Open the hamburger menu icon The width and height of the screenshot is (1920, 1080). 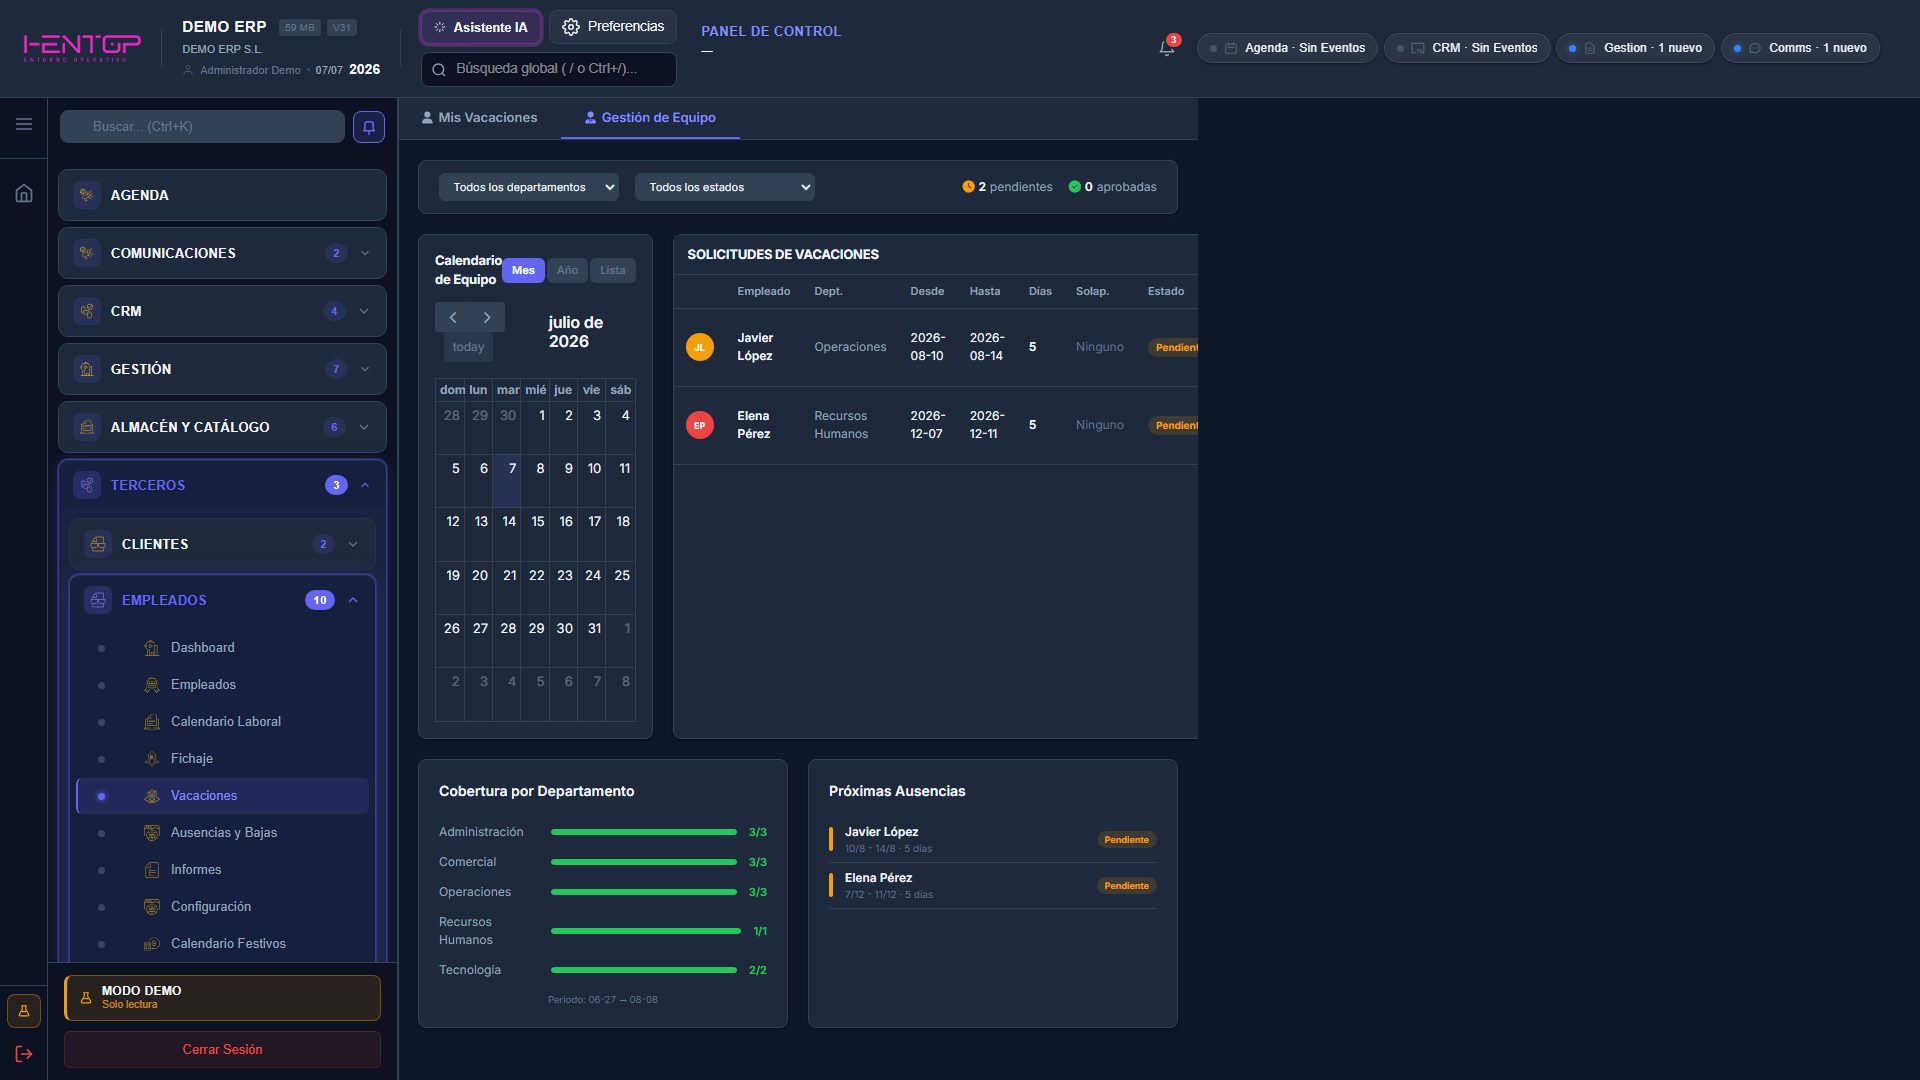(x=24, y=124)
